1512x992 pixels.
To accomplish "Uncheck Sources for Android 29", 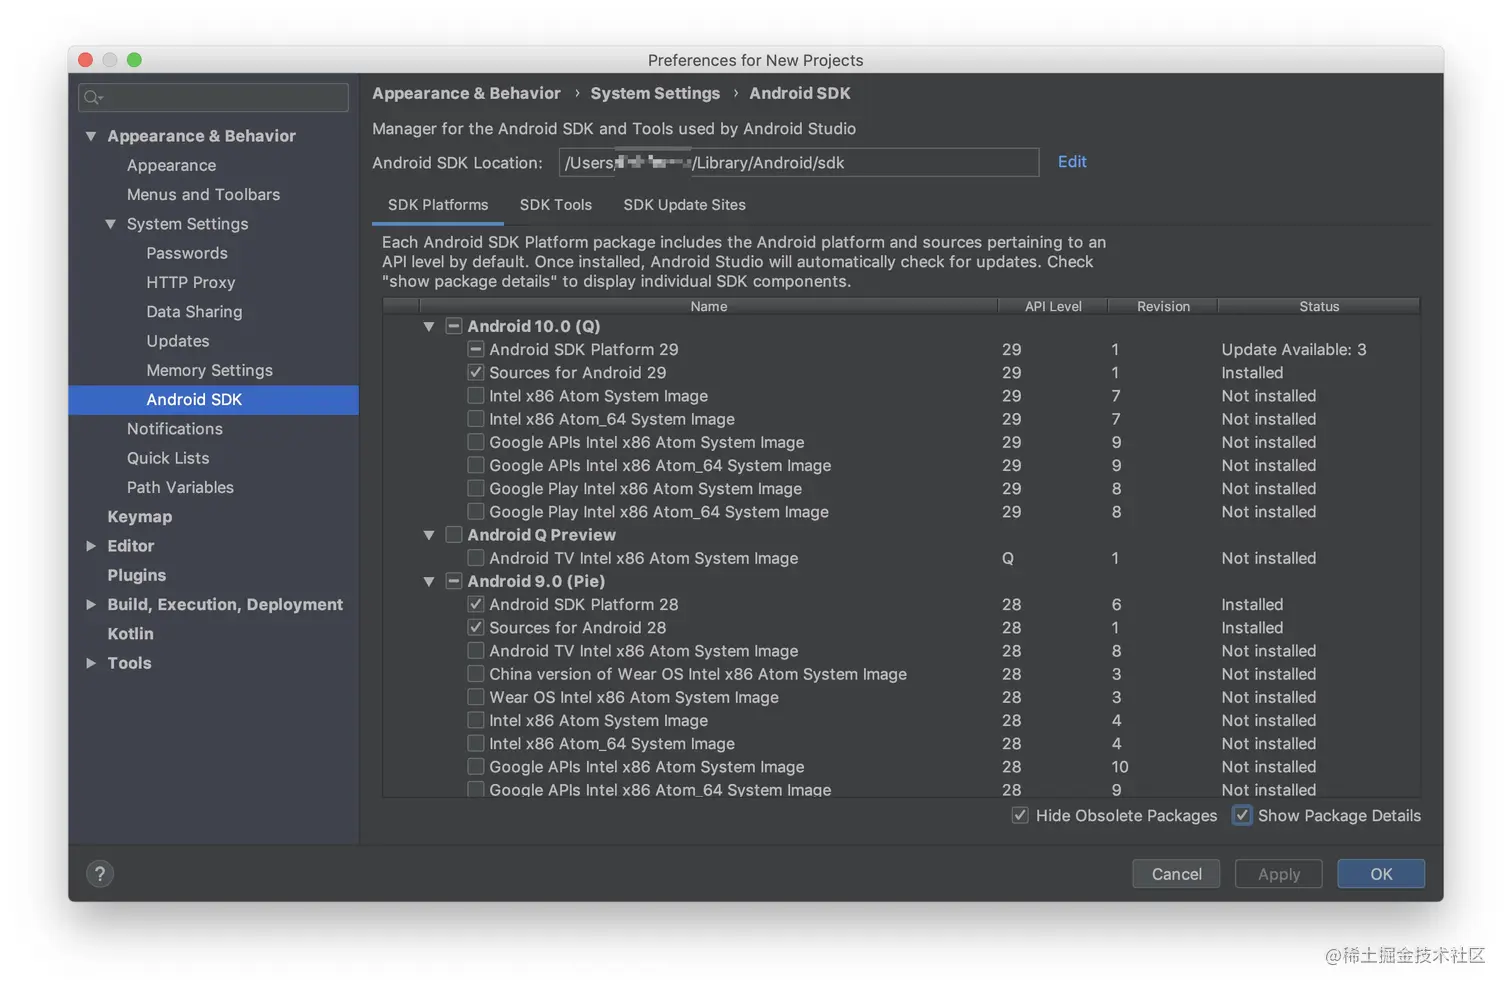I will [476, 372].
